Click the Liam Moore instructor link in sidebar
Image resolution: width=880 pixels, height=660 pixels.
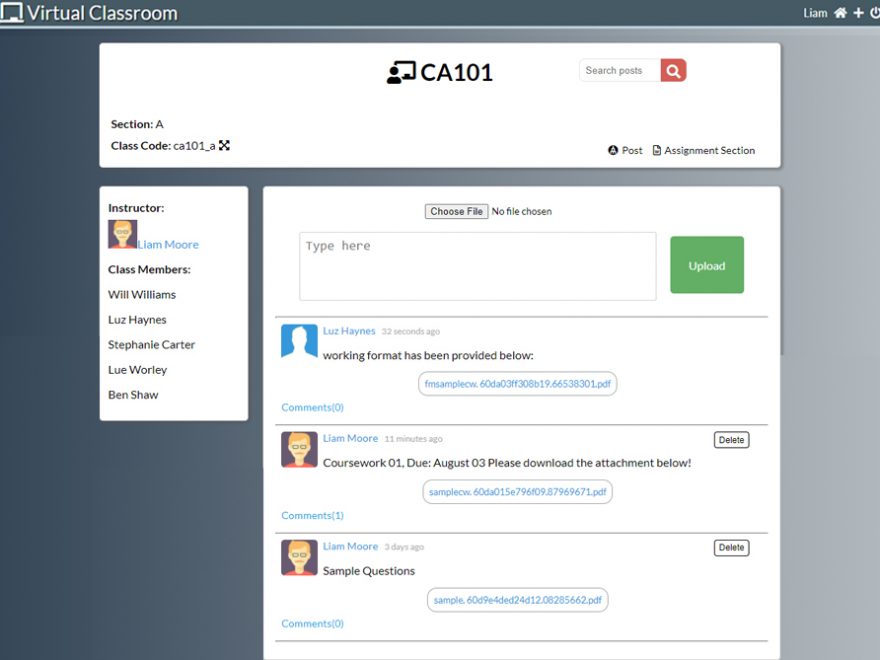168,245
